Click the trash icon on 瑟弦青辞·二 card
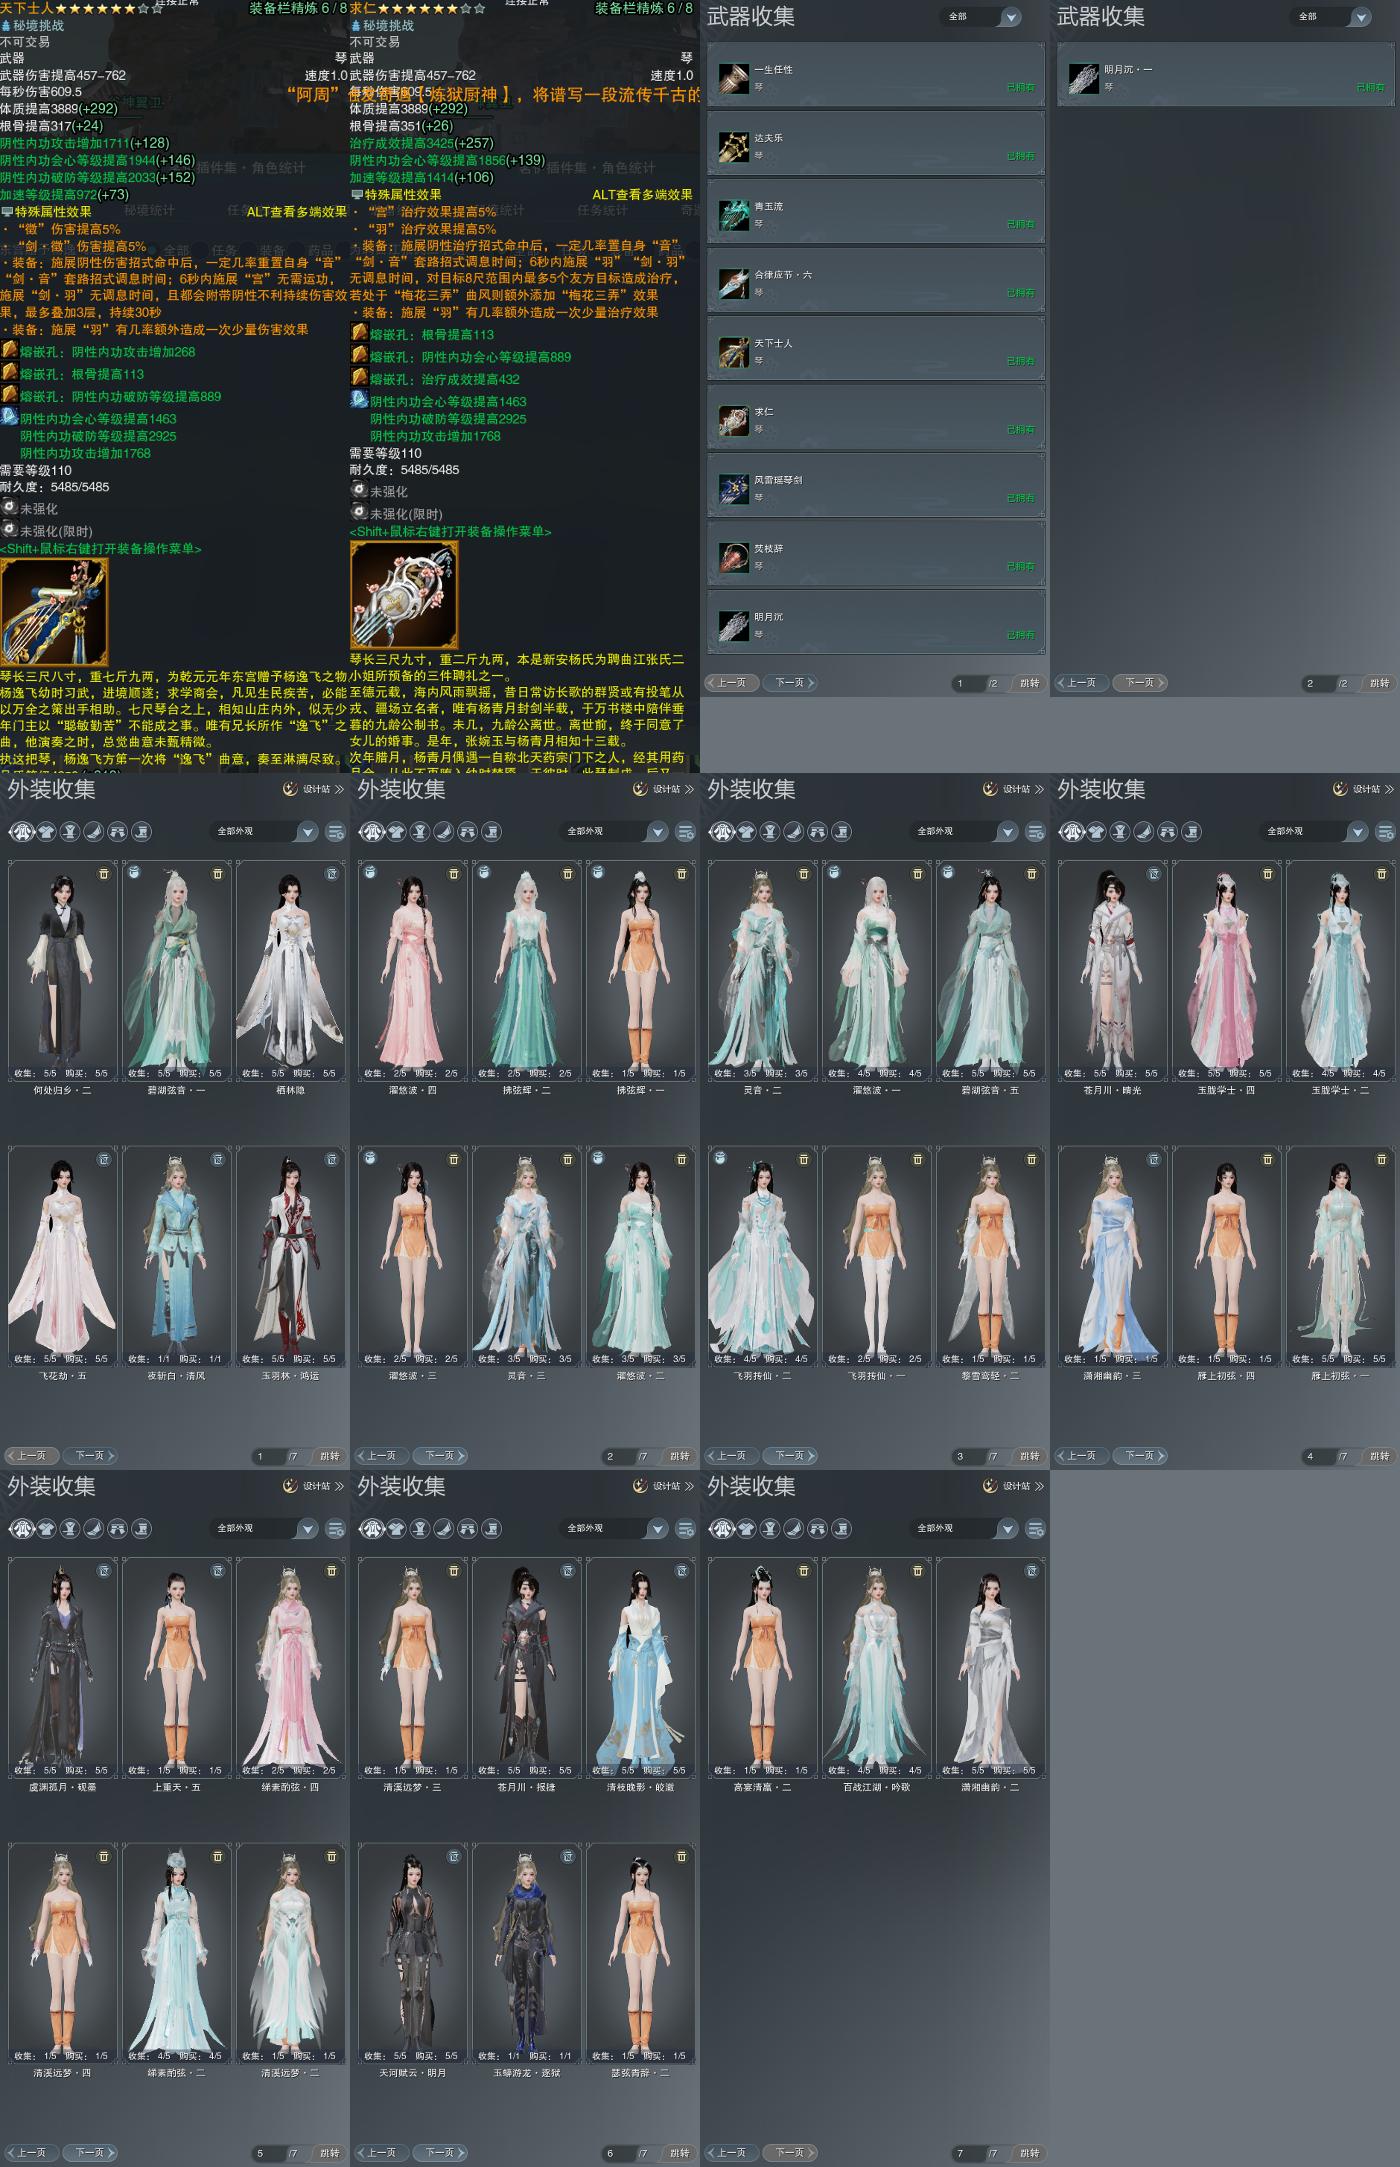This screenshot has height=2167, width=1400. tap(682, 1856)
